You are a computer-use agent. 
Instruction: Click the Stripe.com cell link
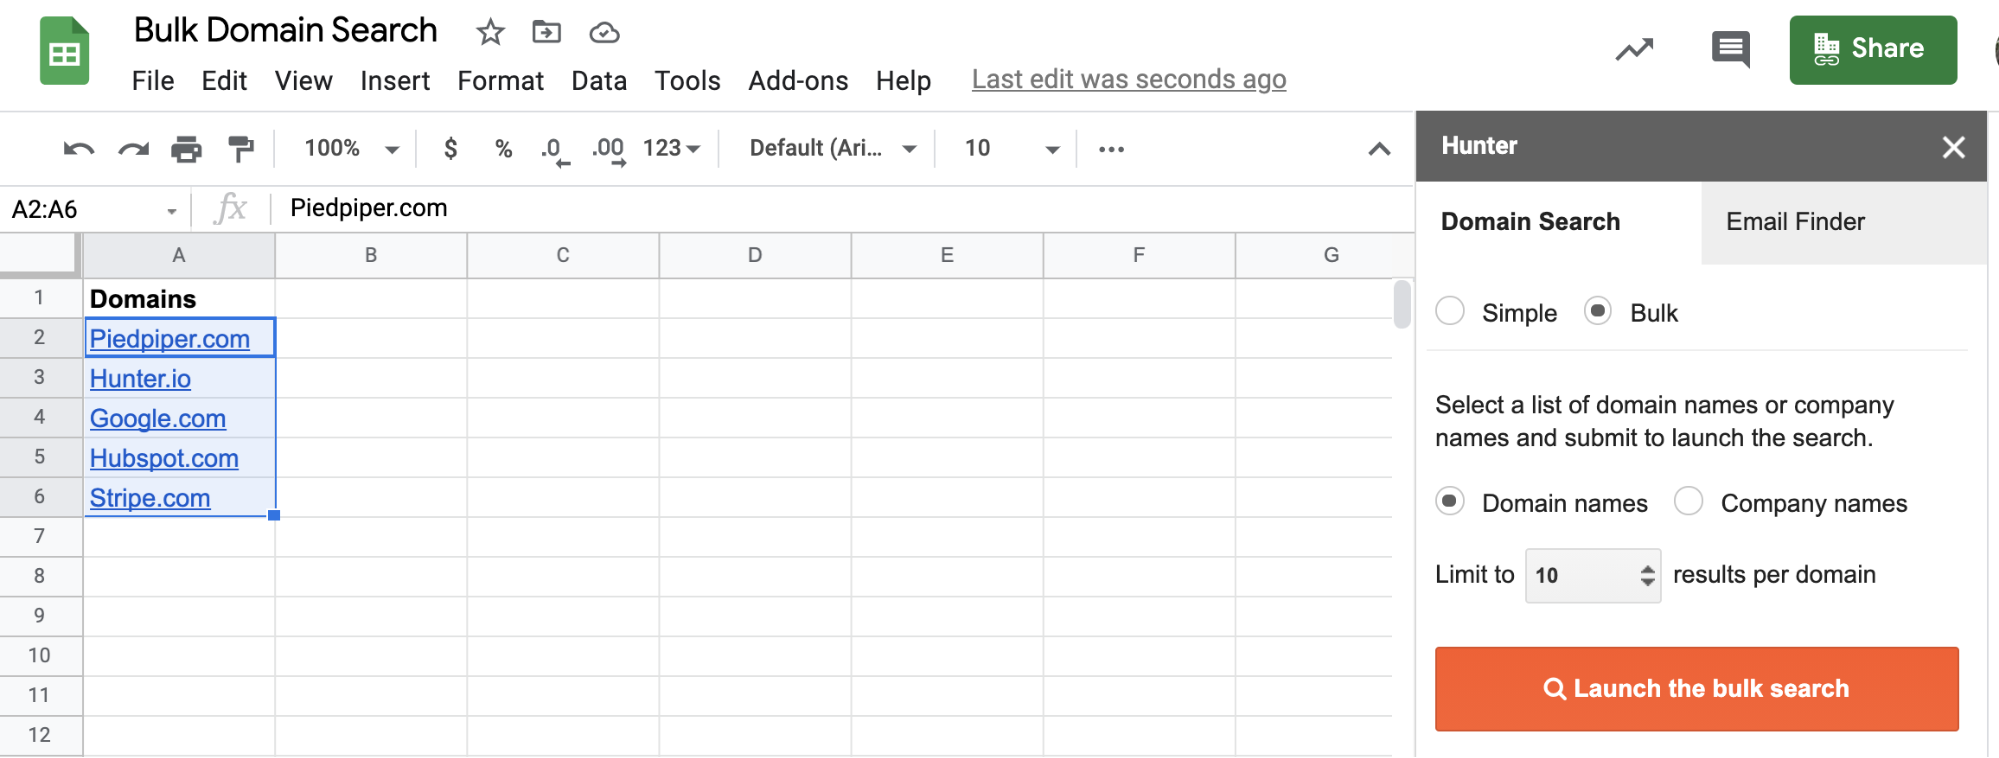click(x=150, y=498)
